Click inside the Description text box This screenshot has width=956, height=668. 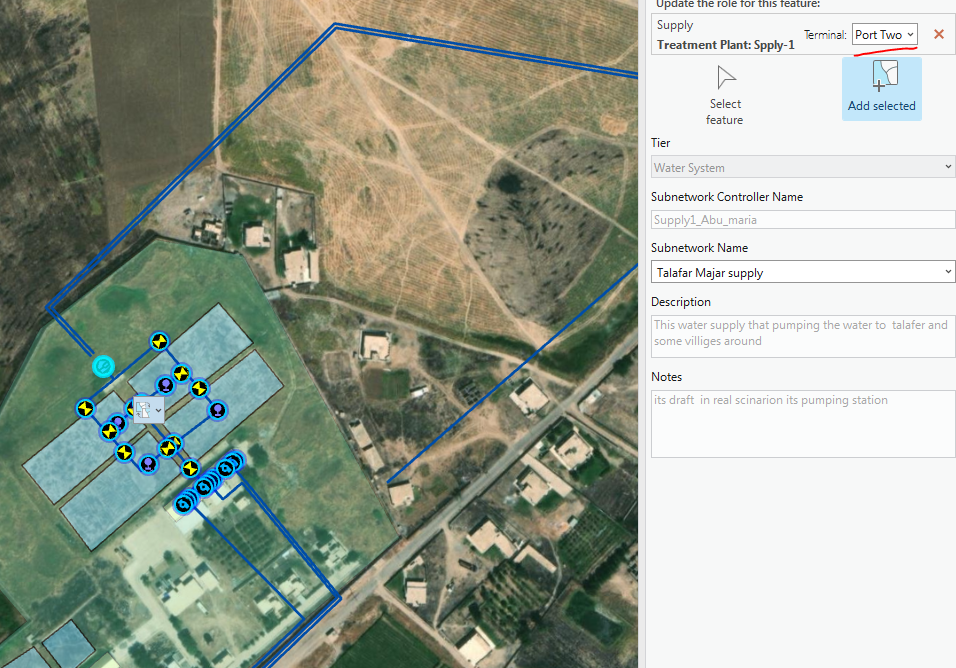802,335
